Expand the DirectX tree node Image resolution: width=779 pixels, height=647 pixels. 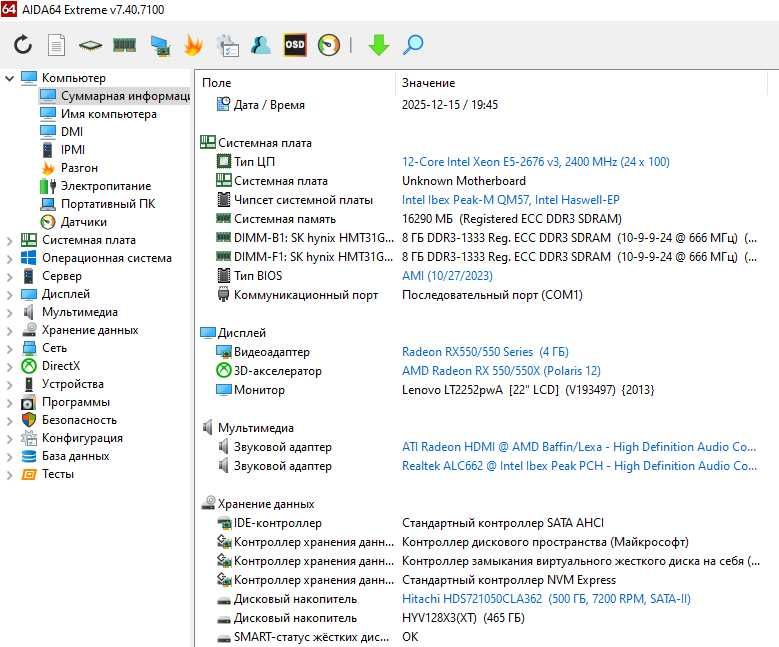[x=9, y=366]
